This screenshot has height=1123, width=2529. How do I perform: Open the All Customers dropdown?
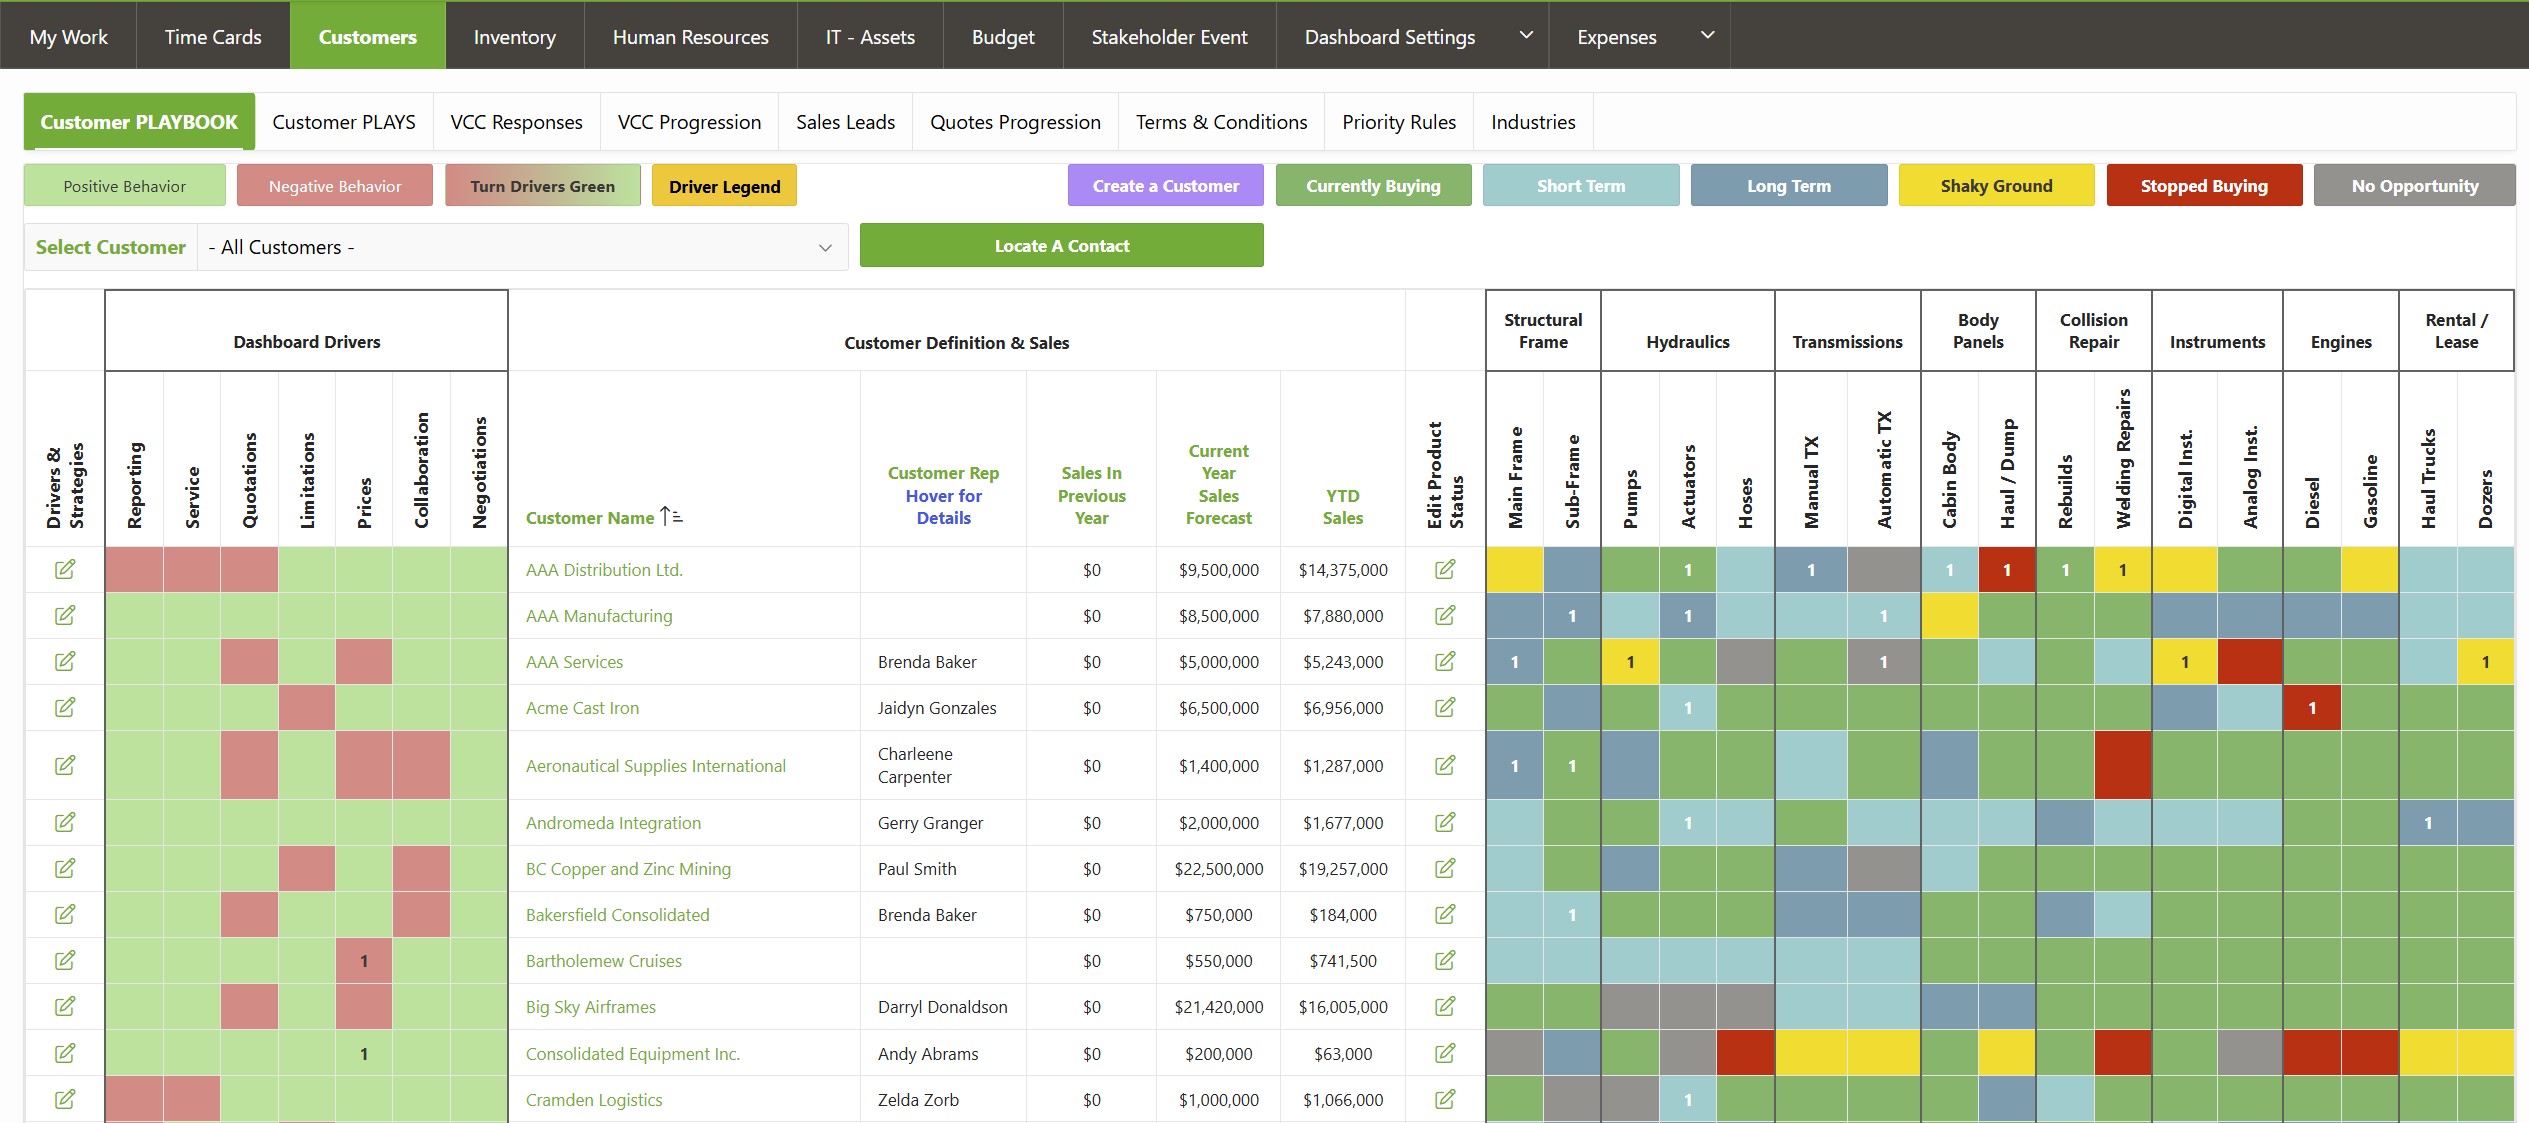click(x=523, y=247)
